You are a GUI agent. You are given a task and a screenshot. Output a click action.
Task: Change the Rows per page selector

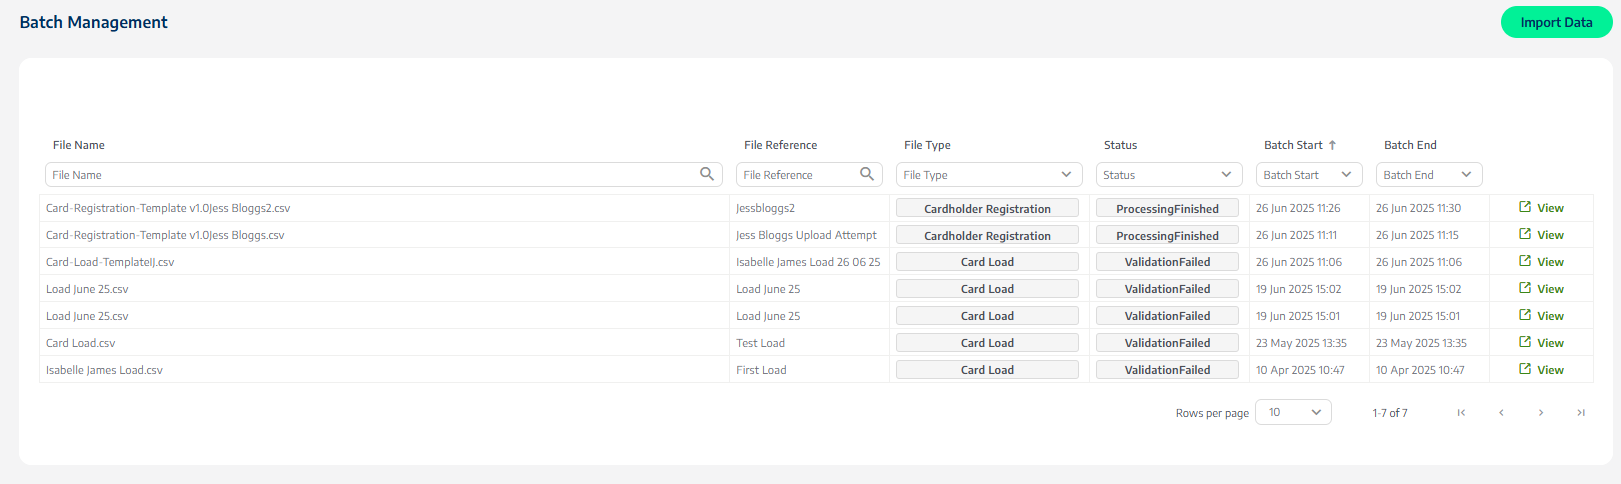[1293, 412]
